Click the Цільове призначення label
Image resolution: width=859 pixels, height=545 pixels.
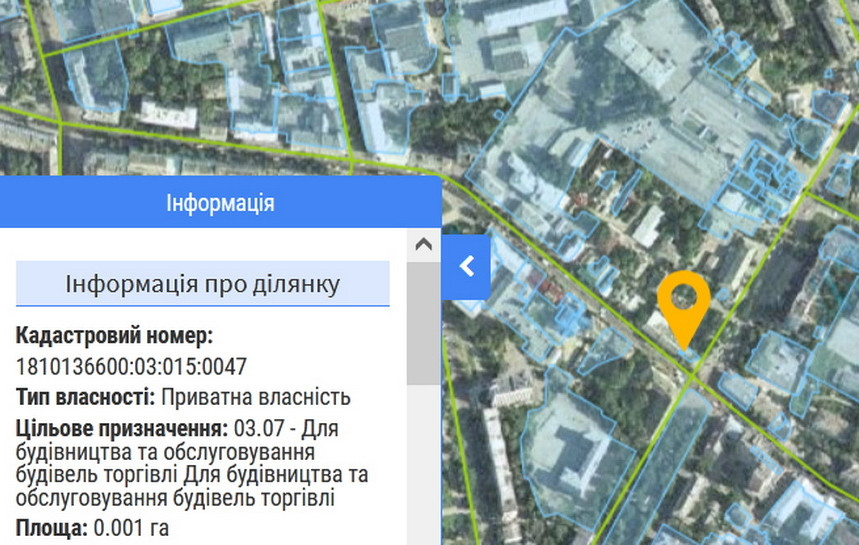click(x=122, y=428)
